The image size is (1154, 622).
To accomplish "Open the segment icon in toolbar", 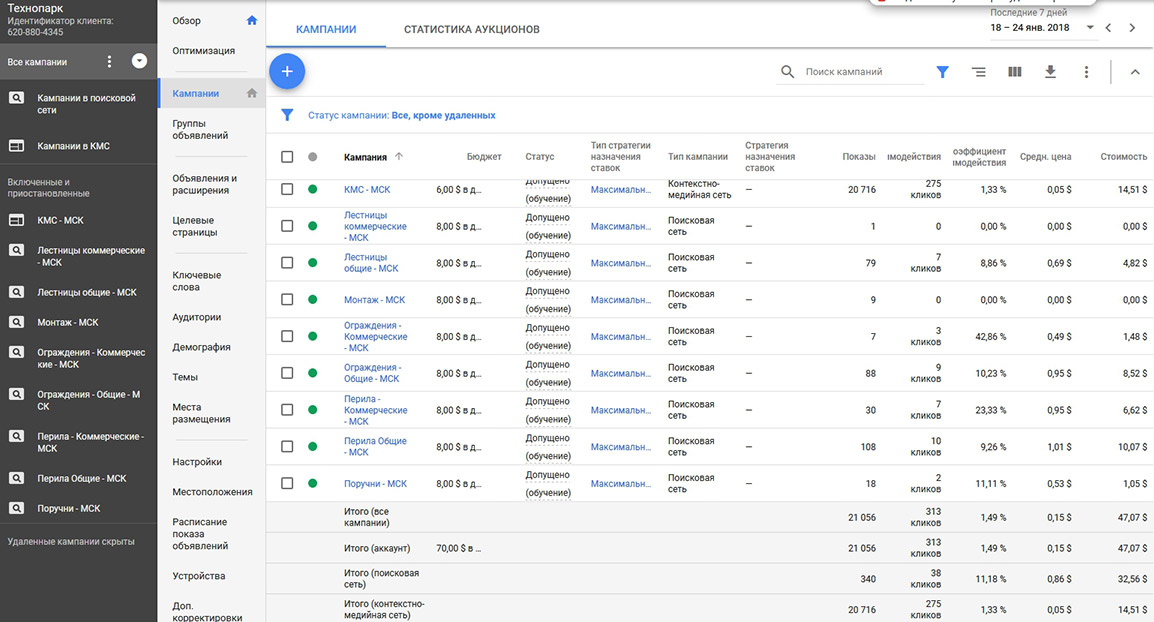I will point(978,72).
